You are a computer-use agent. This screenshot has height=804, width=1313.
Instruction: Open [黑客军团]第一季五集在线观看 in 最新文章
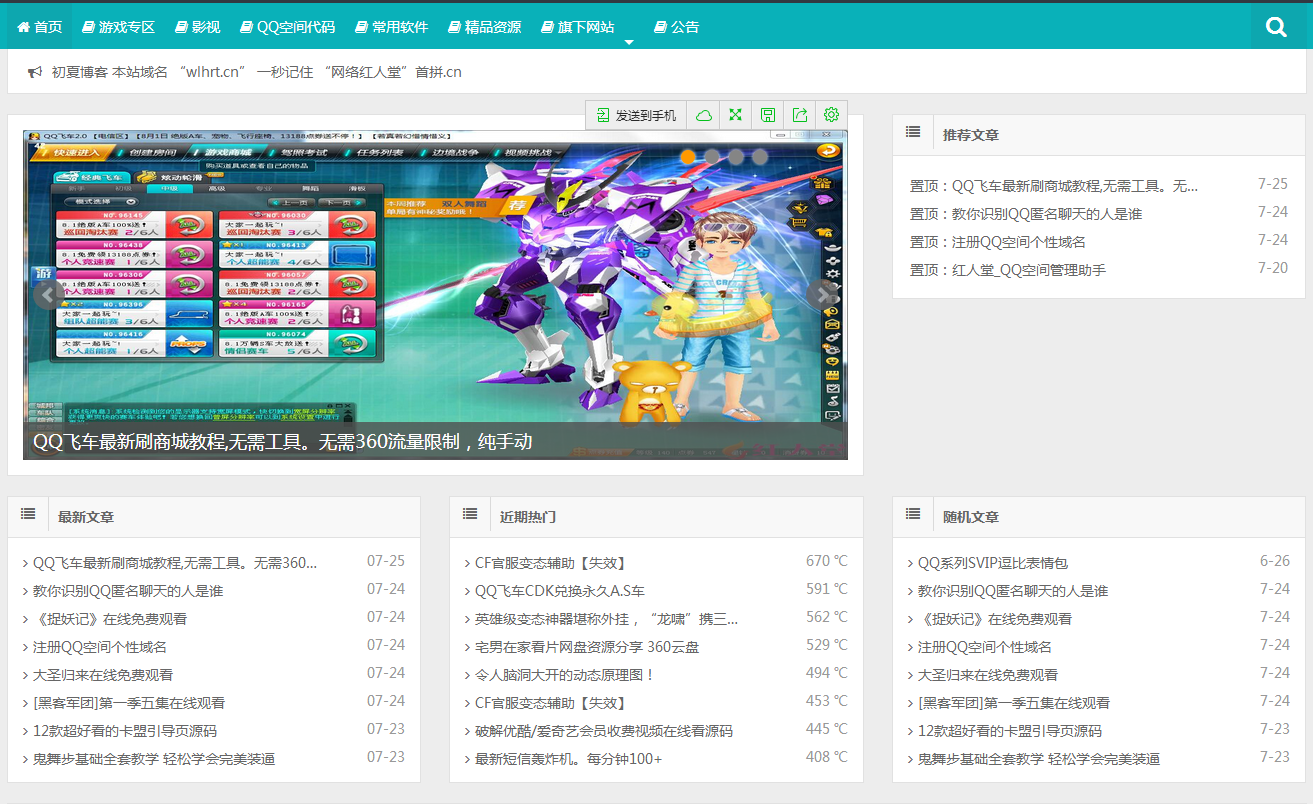[129, 703]
